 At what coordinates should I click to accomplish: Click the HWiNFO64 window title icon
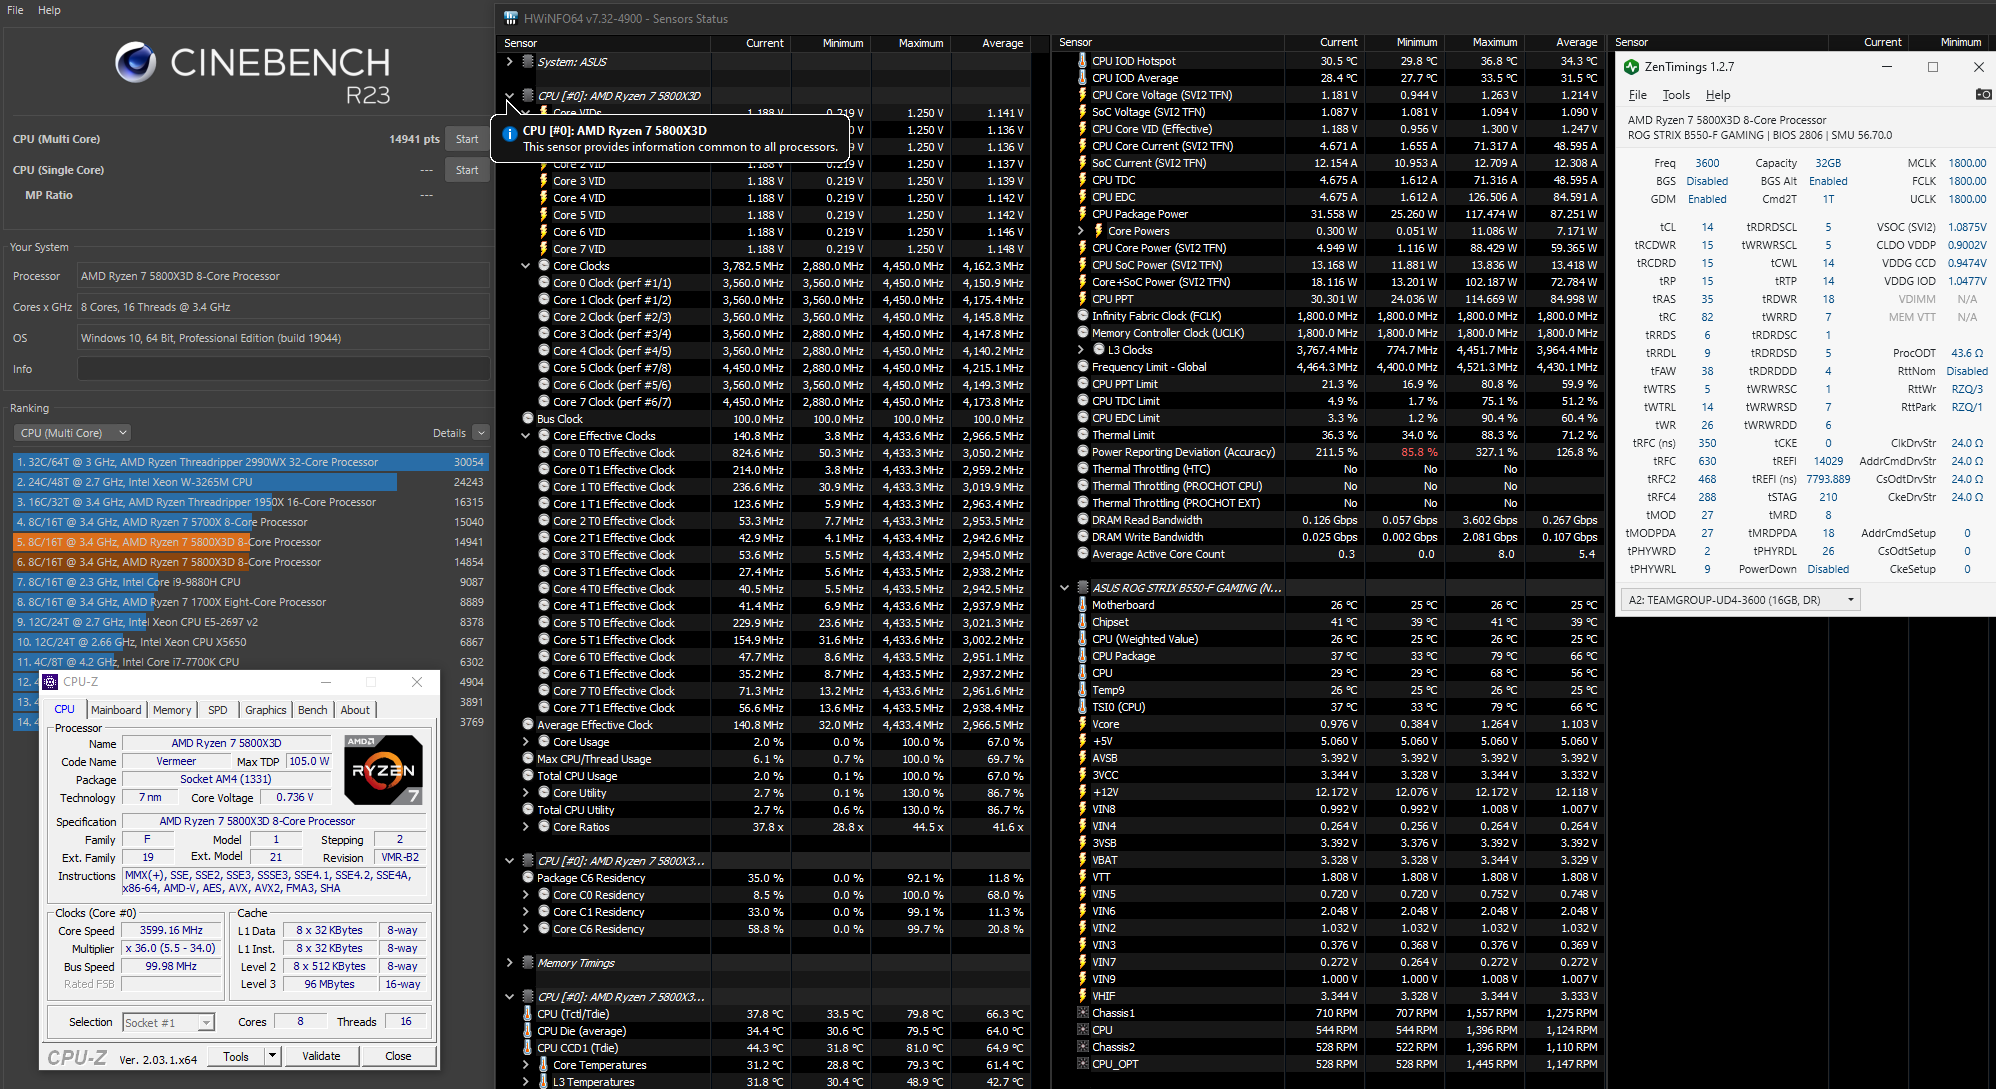(x=511, y=18)
